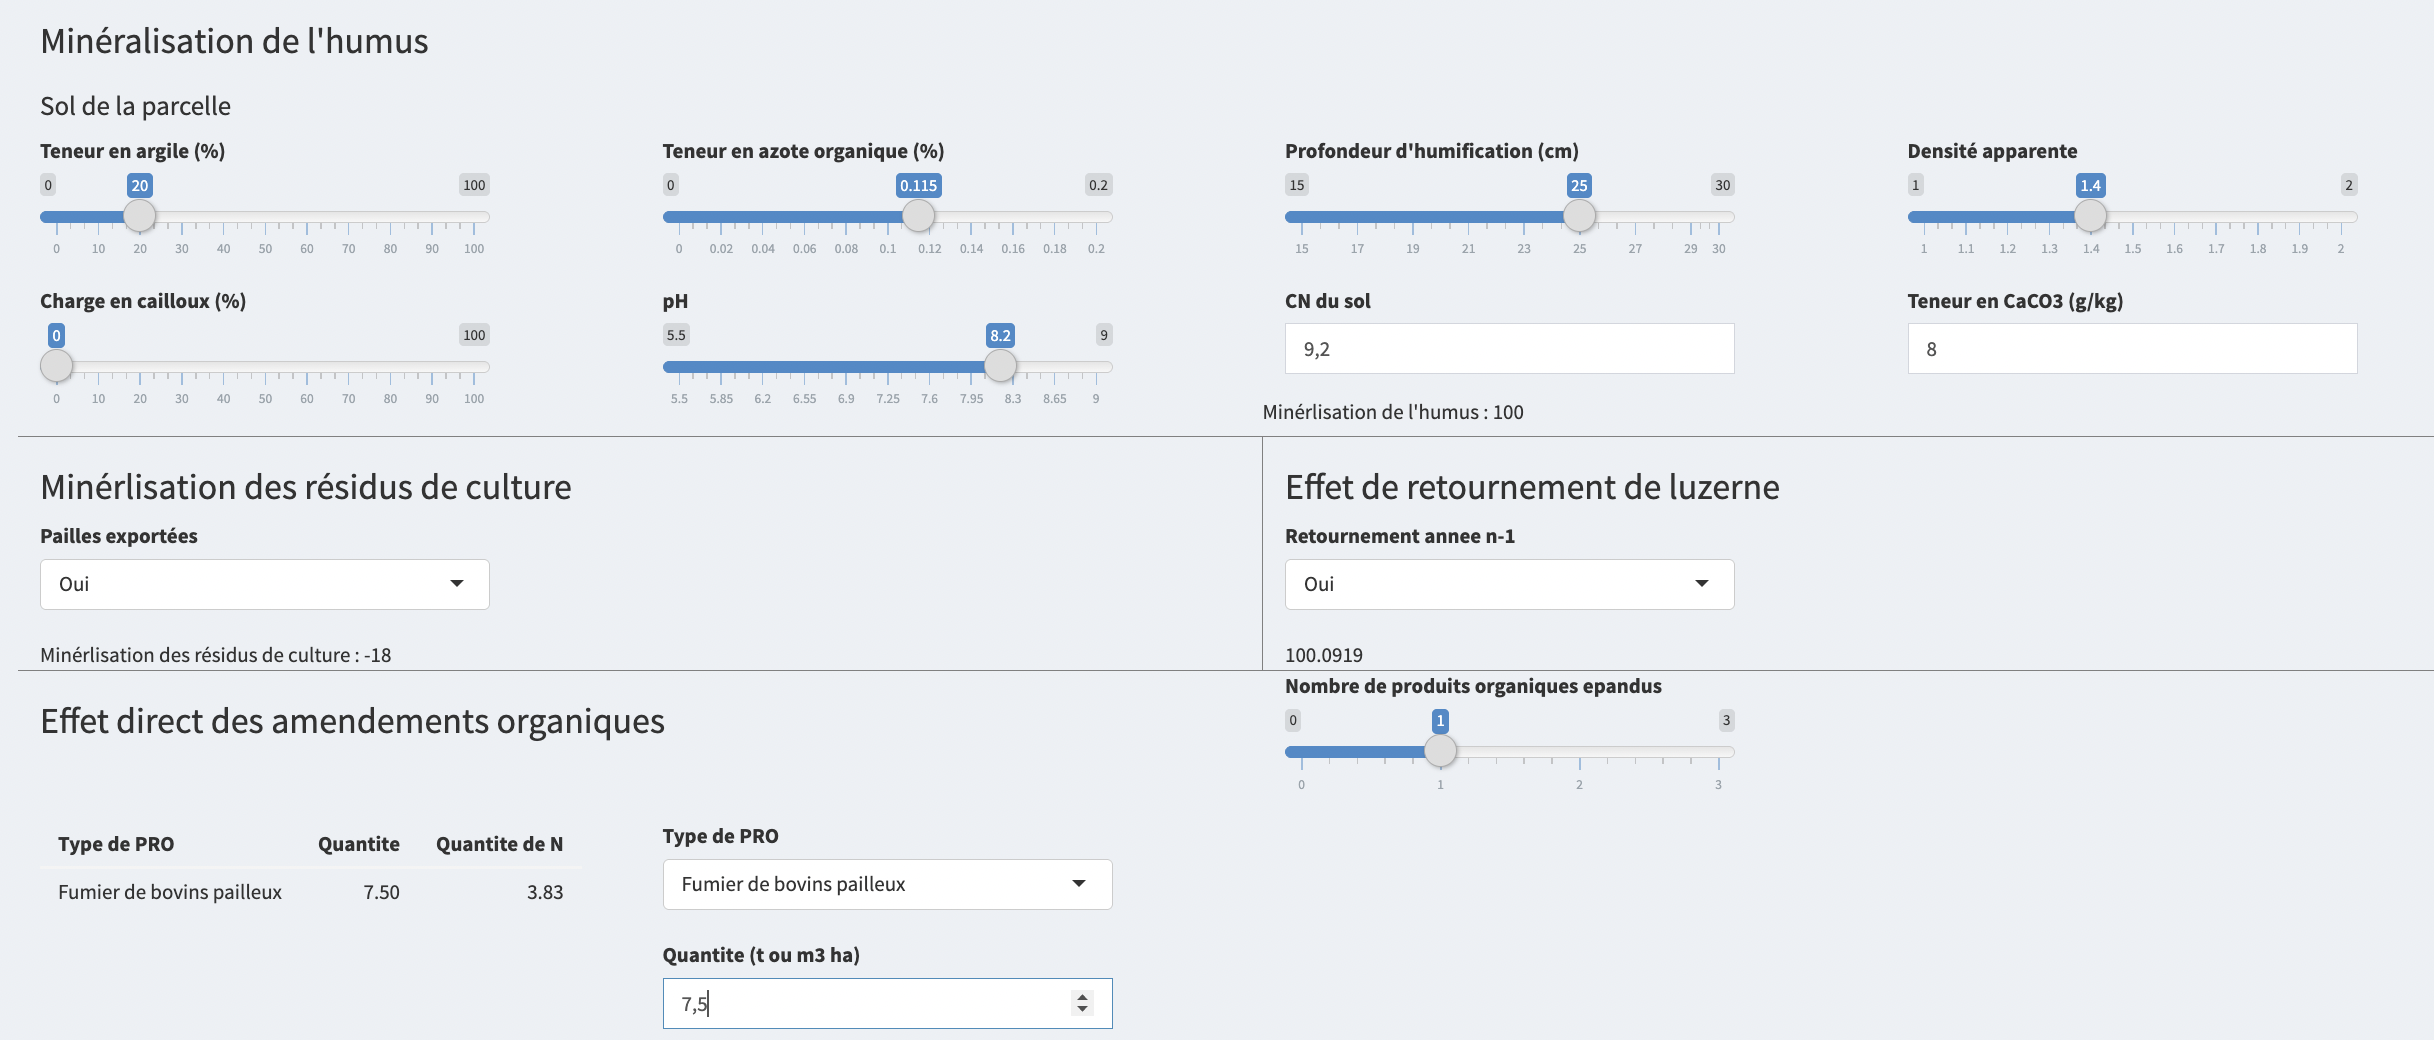Select the azote organique slider handle
Viewport: 2434px width, 1040px height.
tap(918, 216)
